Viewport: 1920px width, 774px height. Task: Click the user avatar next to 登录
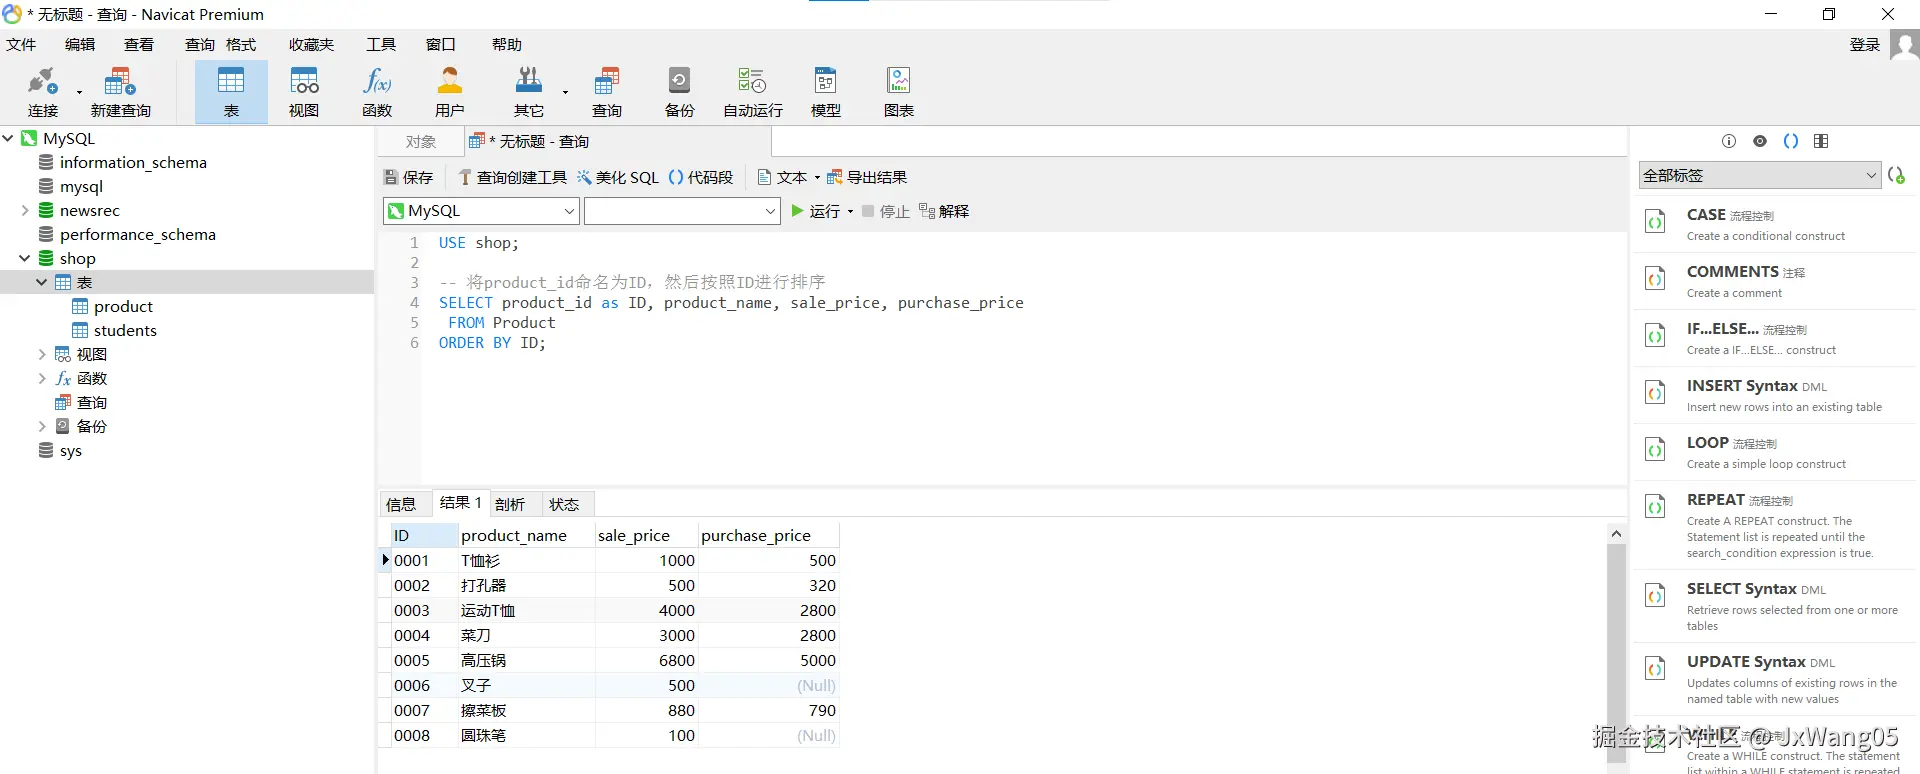pos(1904,45)
